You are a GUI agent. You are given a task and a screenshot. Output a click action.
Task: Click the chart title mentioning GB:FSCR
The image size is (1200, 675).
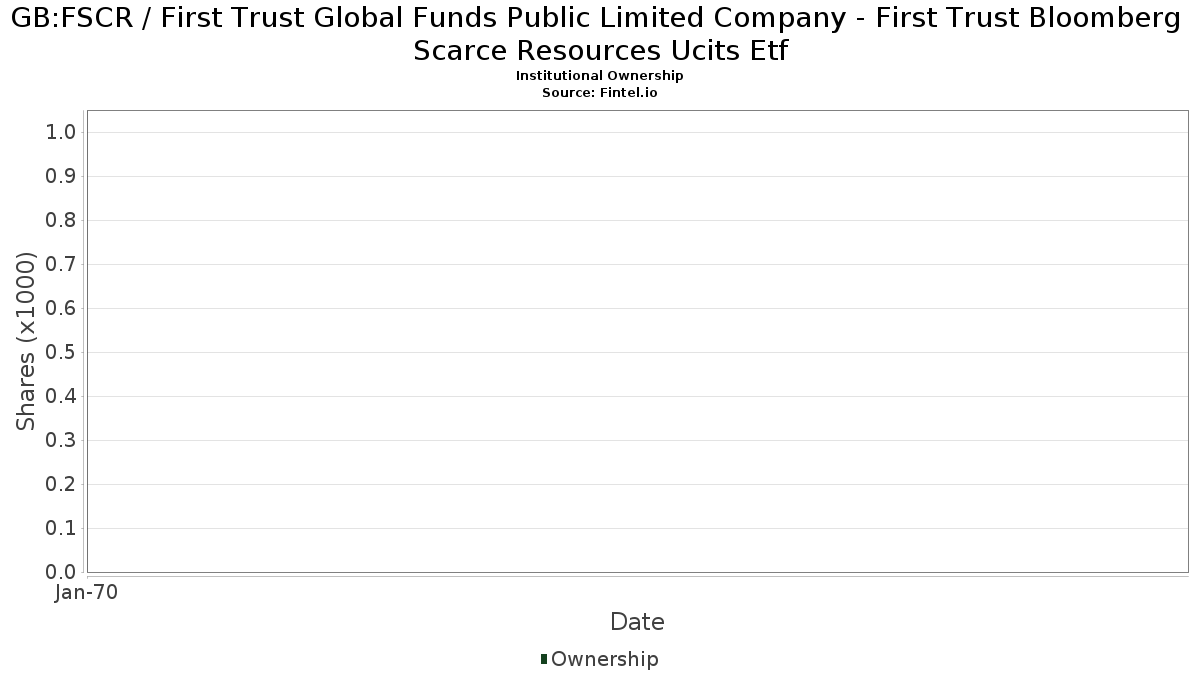click(x=600, y=35)
